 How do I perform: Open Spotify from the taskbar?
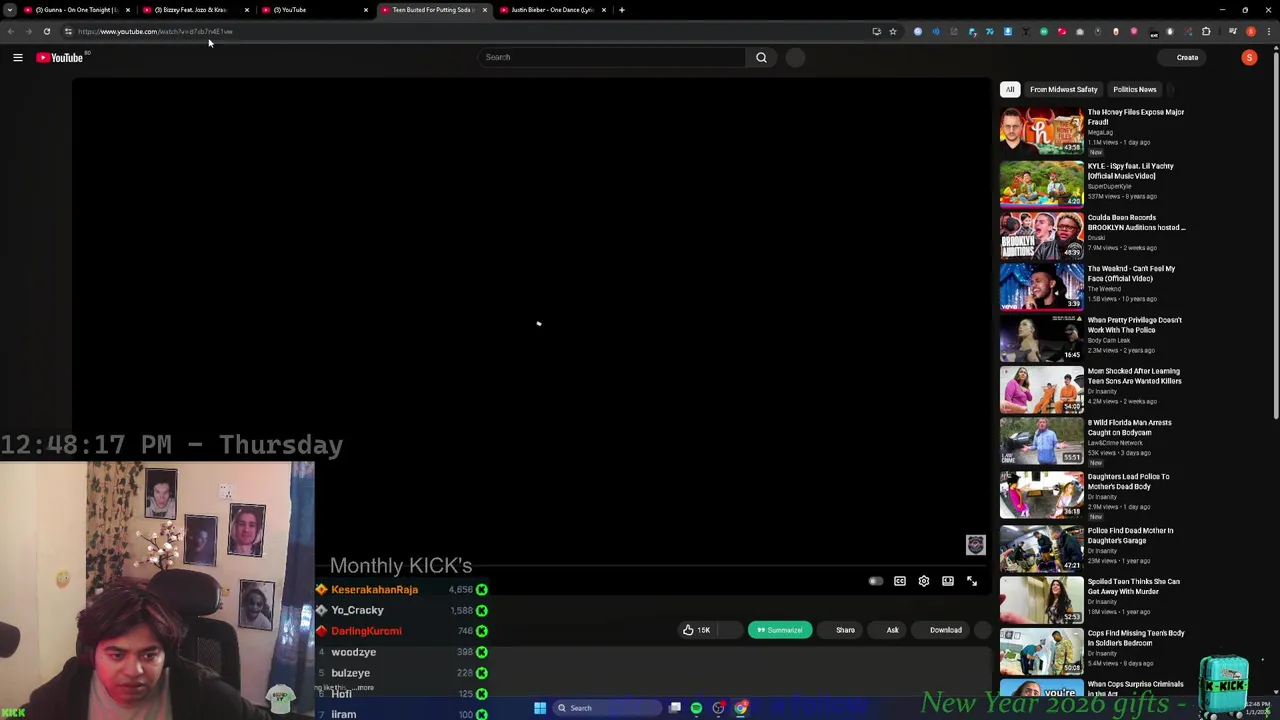[696, 708]
